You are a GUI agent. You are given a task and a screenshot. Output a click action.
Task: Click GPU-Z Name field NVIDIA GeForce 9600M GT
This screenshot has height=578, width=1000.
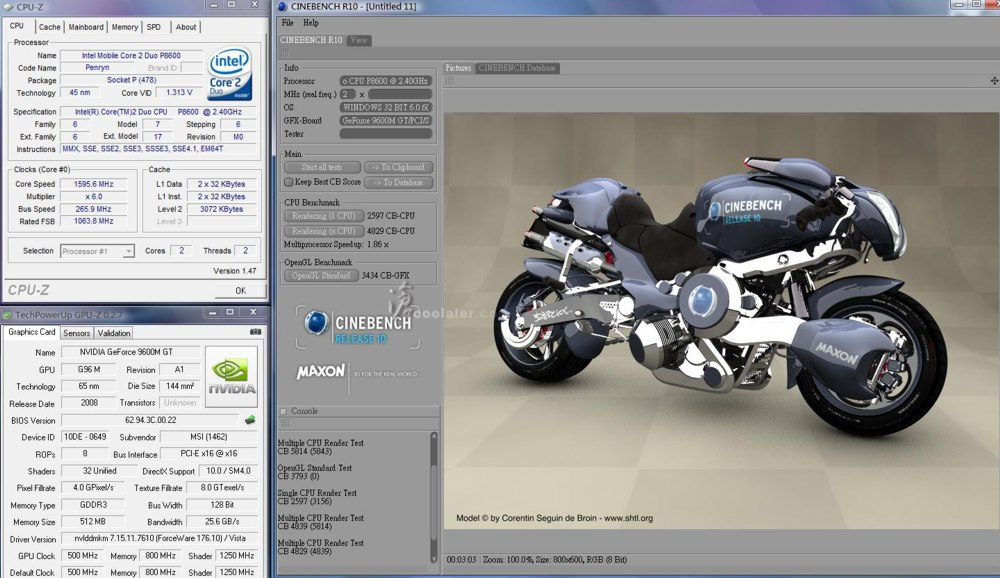(130, 352)
